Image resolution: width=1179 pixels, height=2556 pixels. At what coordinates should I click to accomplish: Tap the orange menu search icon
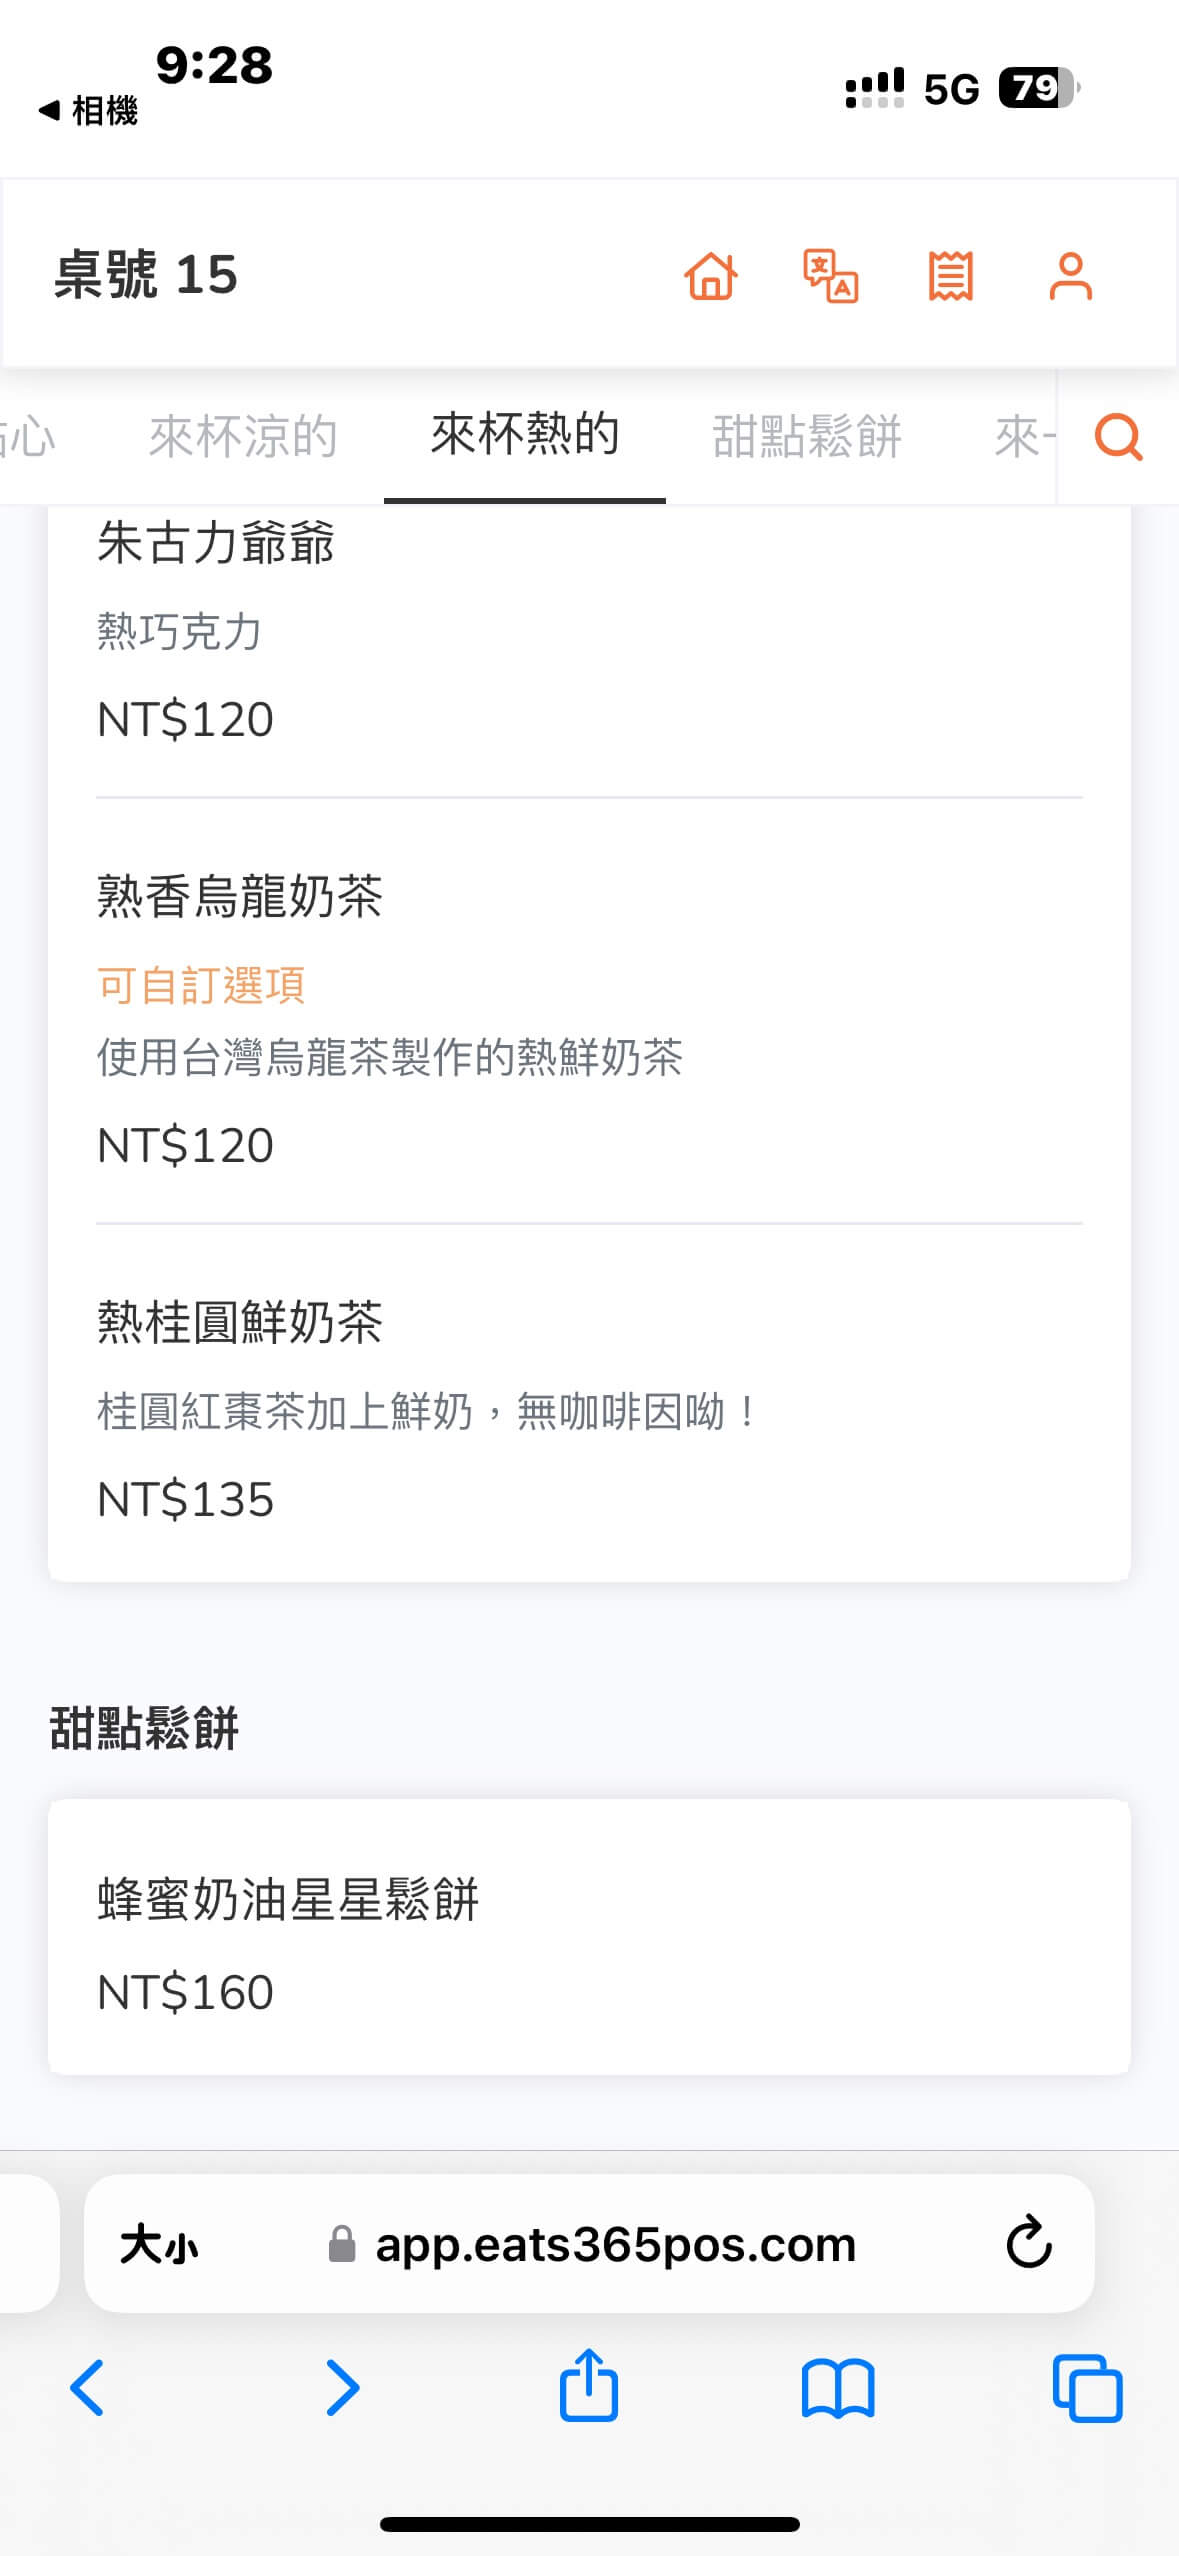pos(1118,437)
